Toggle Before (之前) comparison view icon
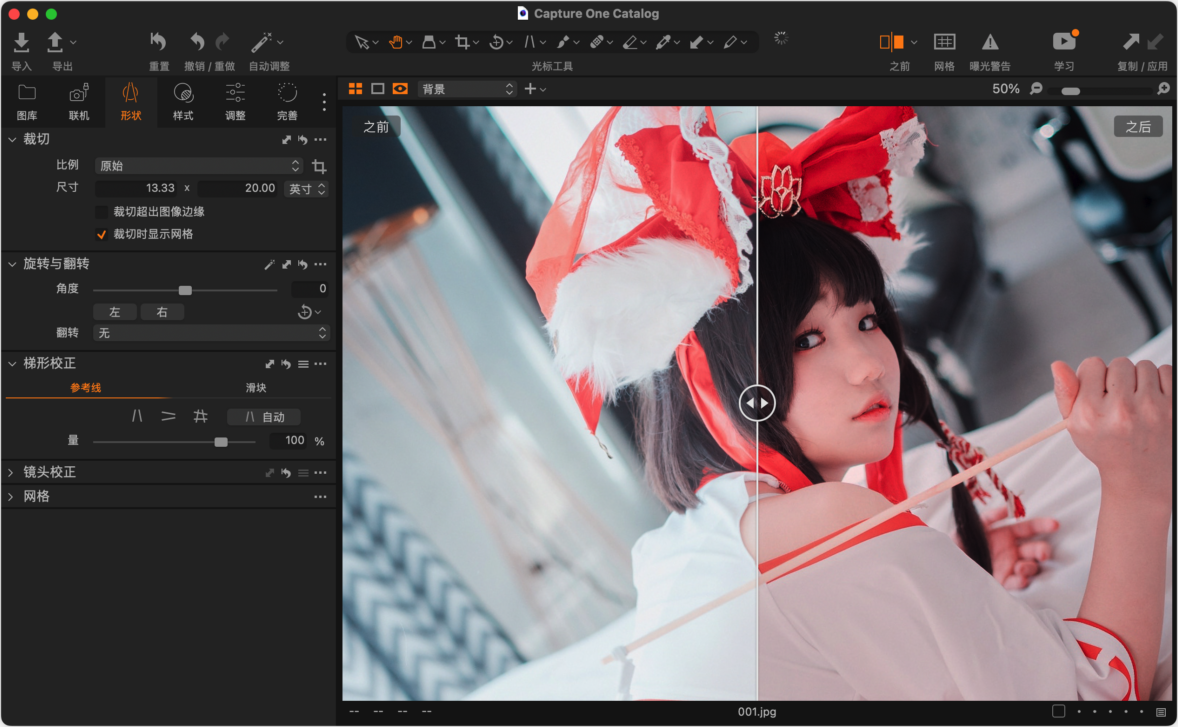 pos(892,42)
